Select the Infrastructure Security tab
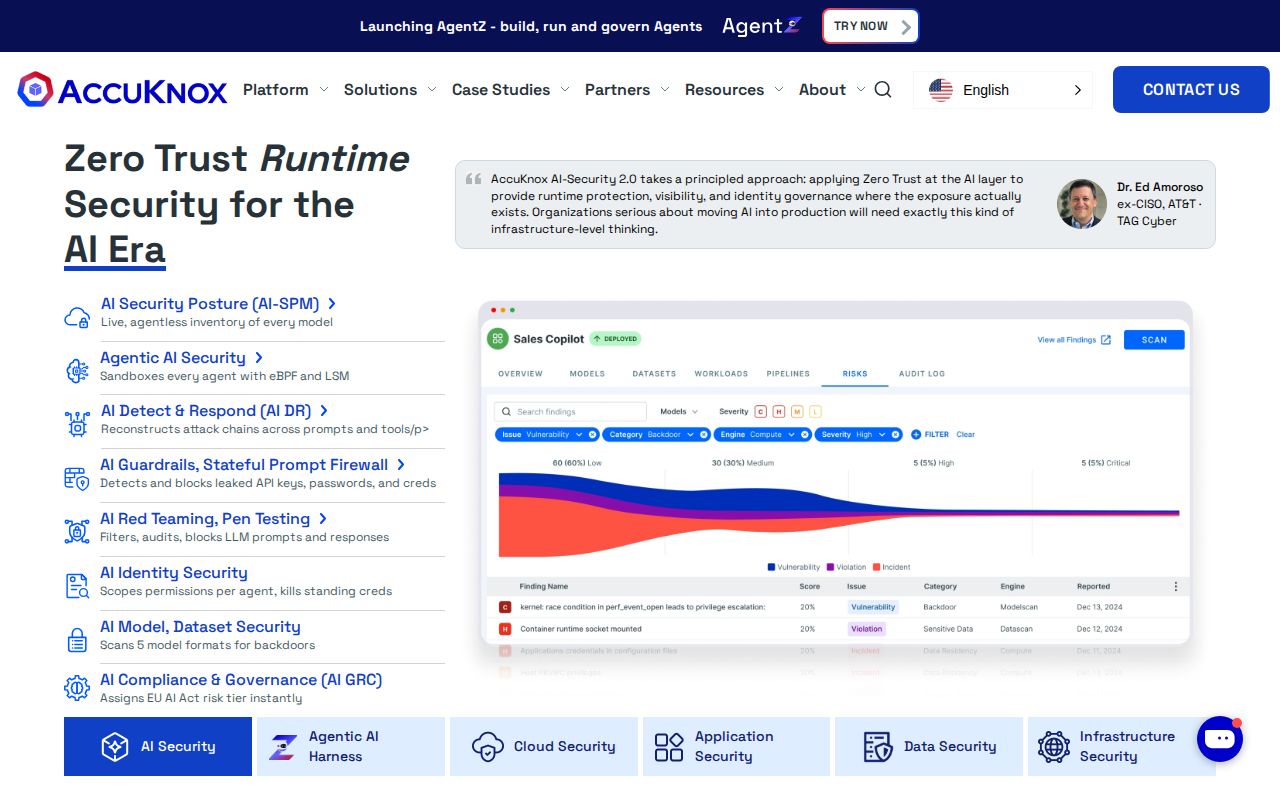1280x800 pixels. pyautogui.click(x=1122, y=747)
